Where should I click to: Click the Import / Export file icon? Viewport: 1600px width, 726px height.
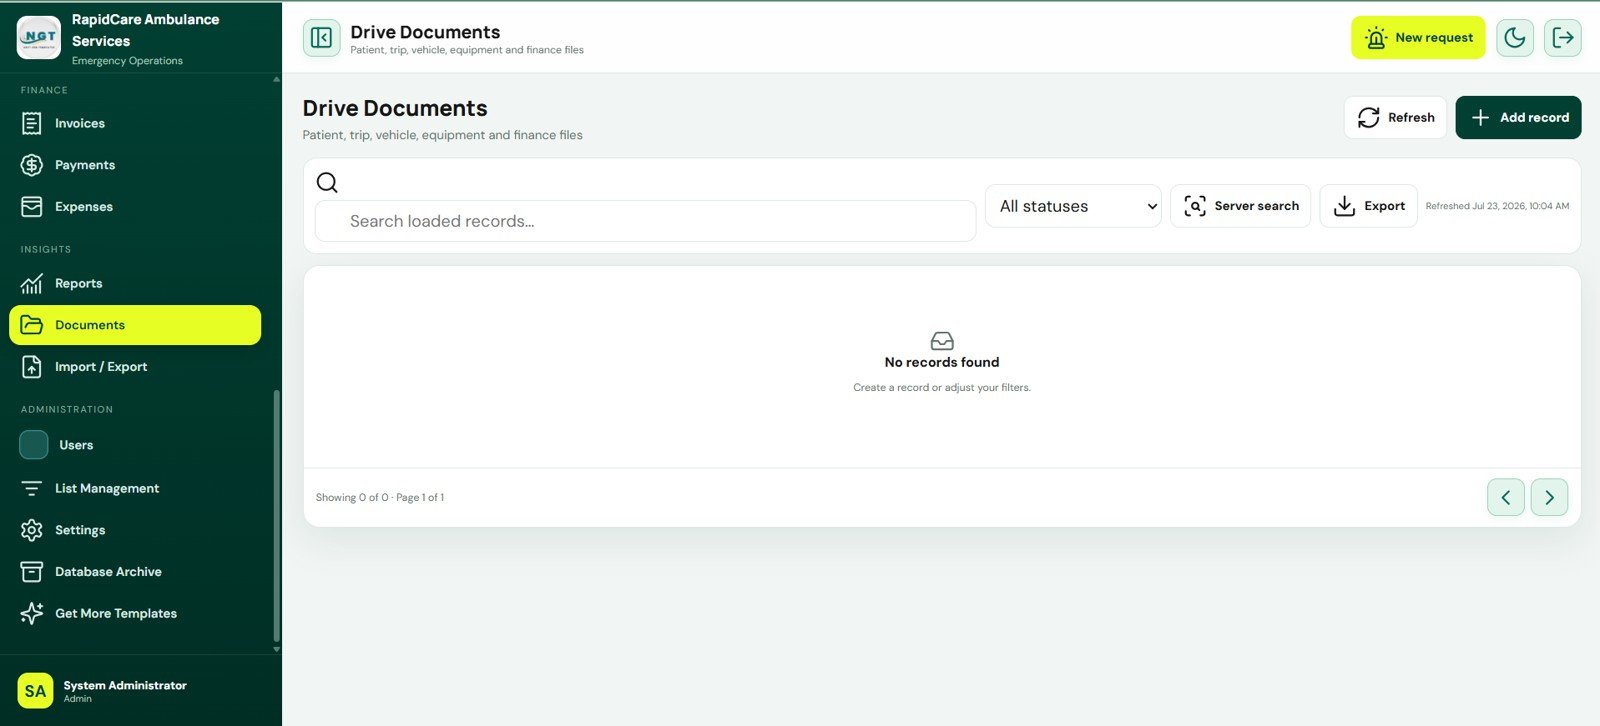coord(32,367)
